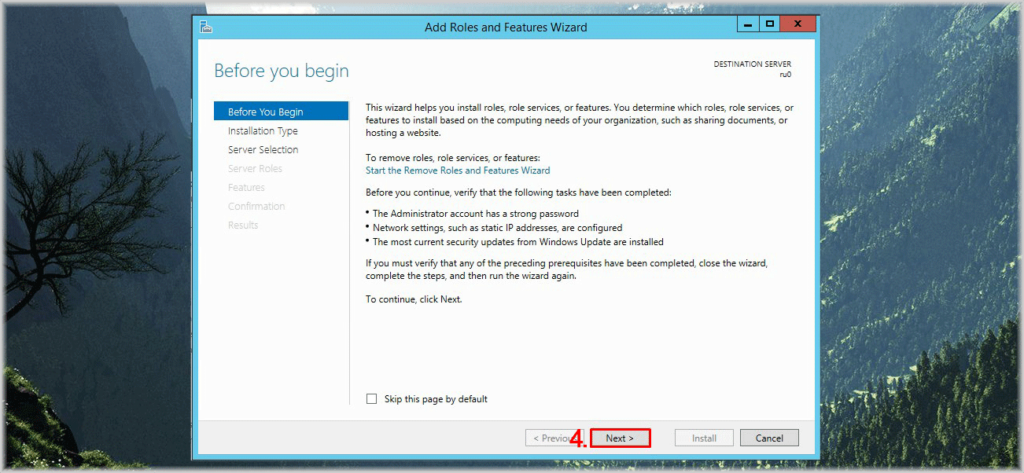Click the Features step label

tap(246, 188)
